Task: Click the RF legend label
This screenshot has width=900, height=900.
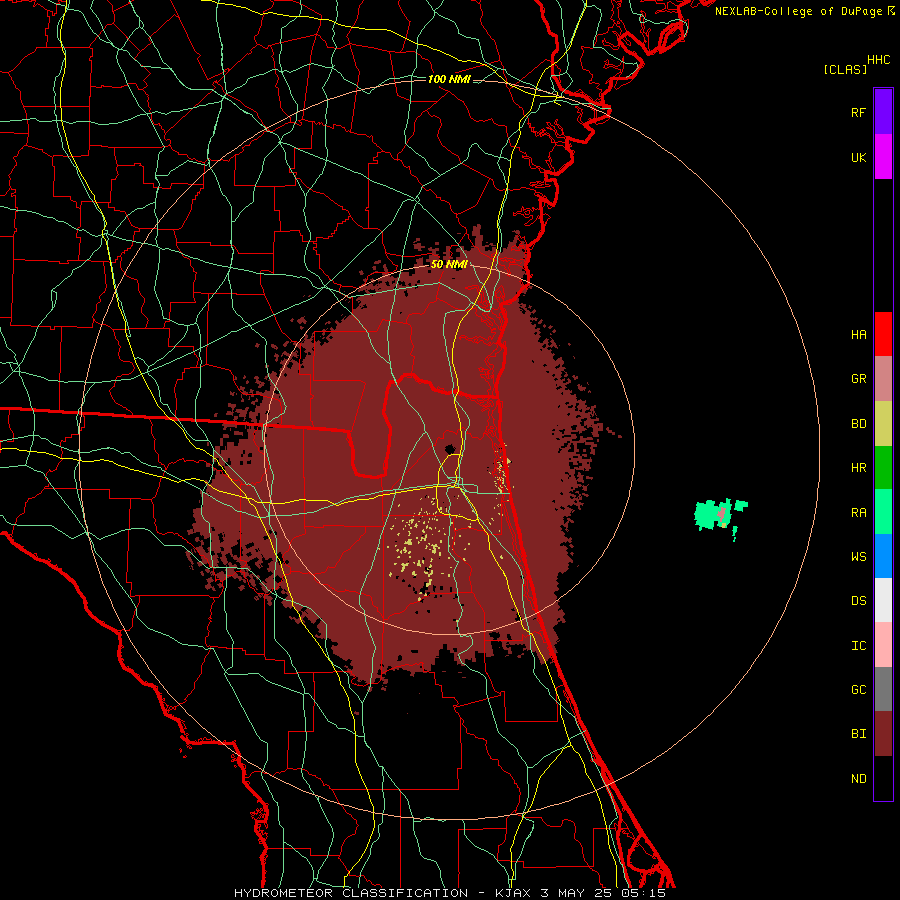Action: coord(858,112)
